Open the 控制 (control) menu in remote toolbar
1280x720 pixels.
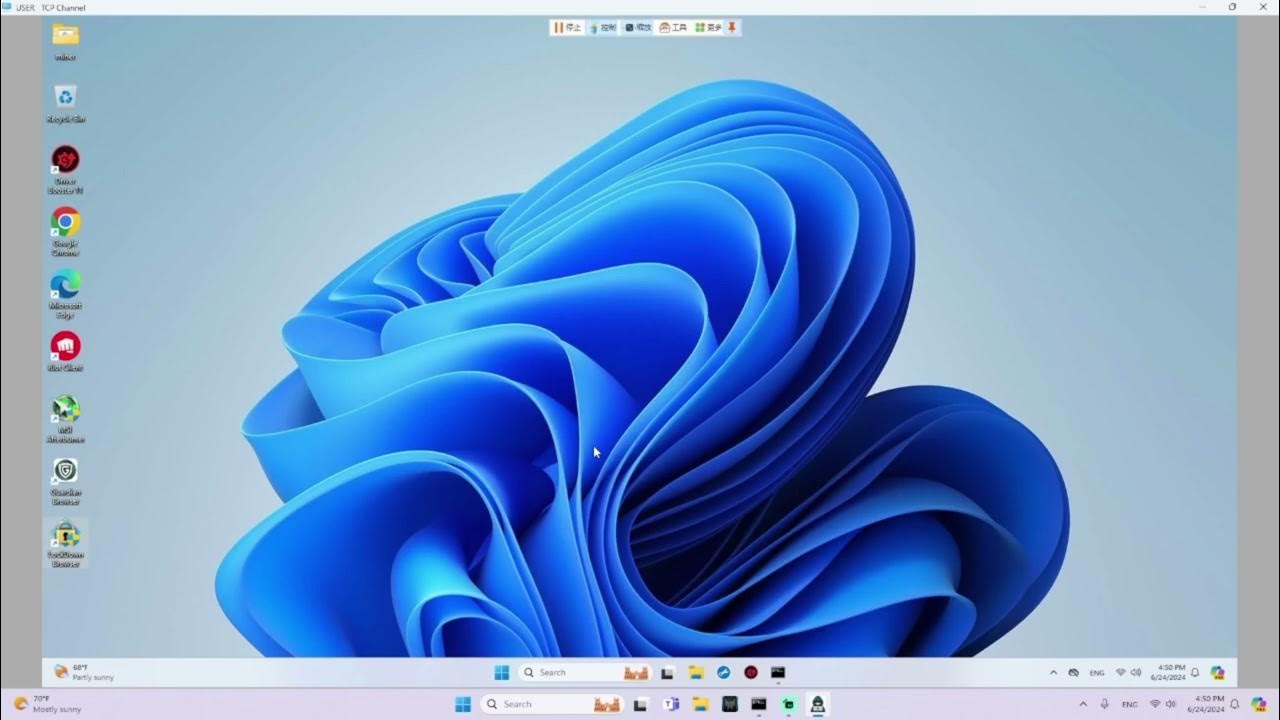point(602,28)
